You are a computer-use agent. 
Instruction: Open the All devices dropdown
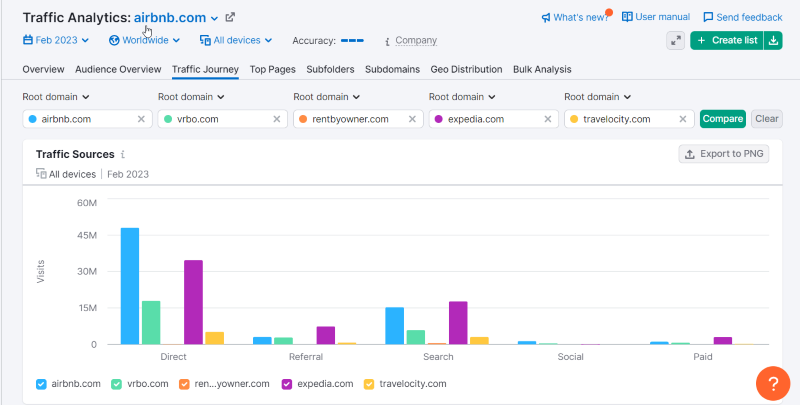(x=236, y=40)
